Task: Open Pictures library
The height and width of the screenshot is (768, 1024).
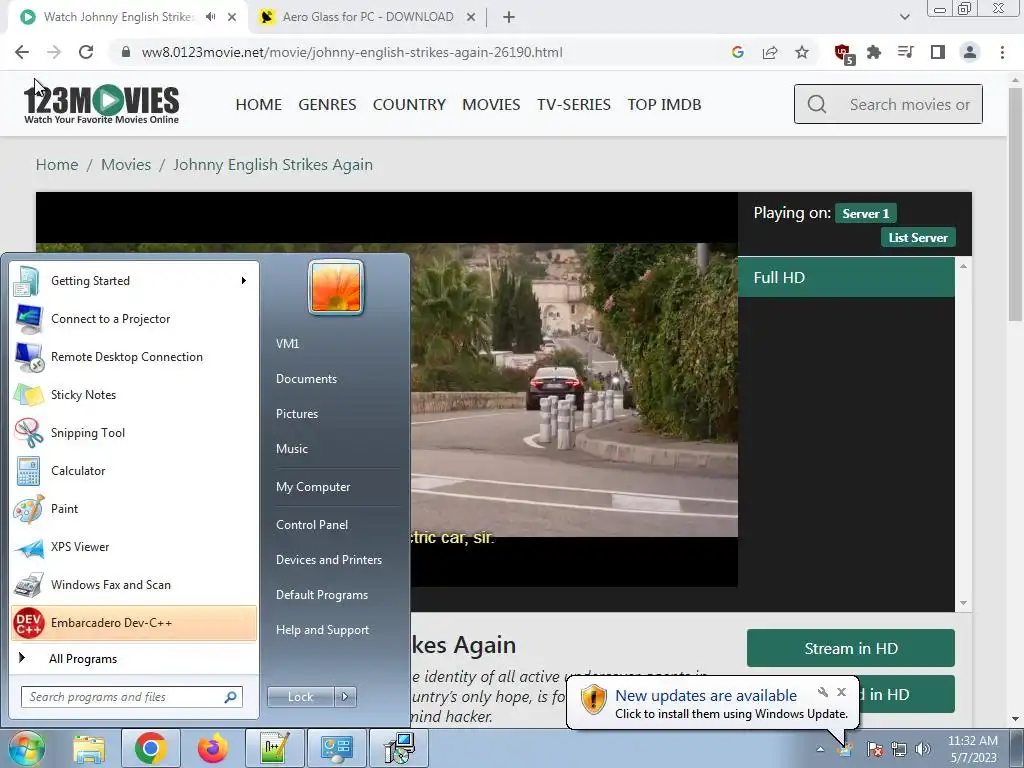Action: [297, 414]
